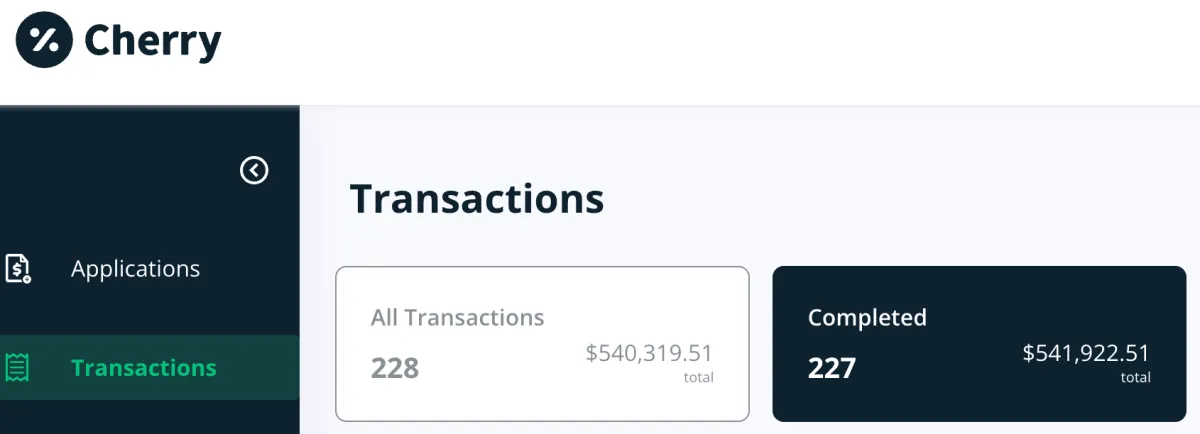Click the green Transactions receipt icon
This screenshot has height=434, width=1200.
(x=18, y=368)
